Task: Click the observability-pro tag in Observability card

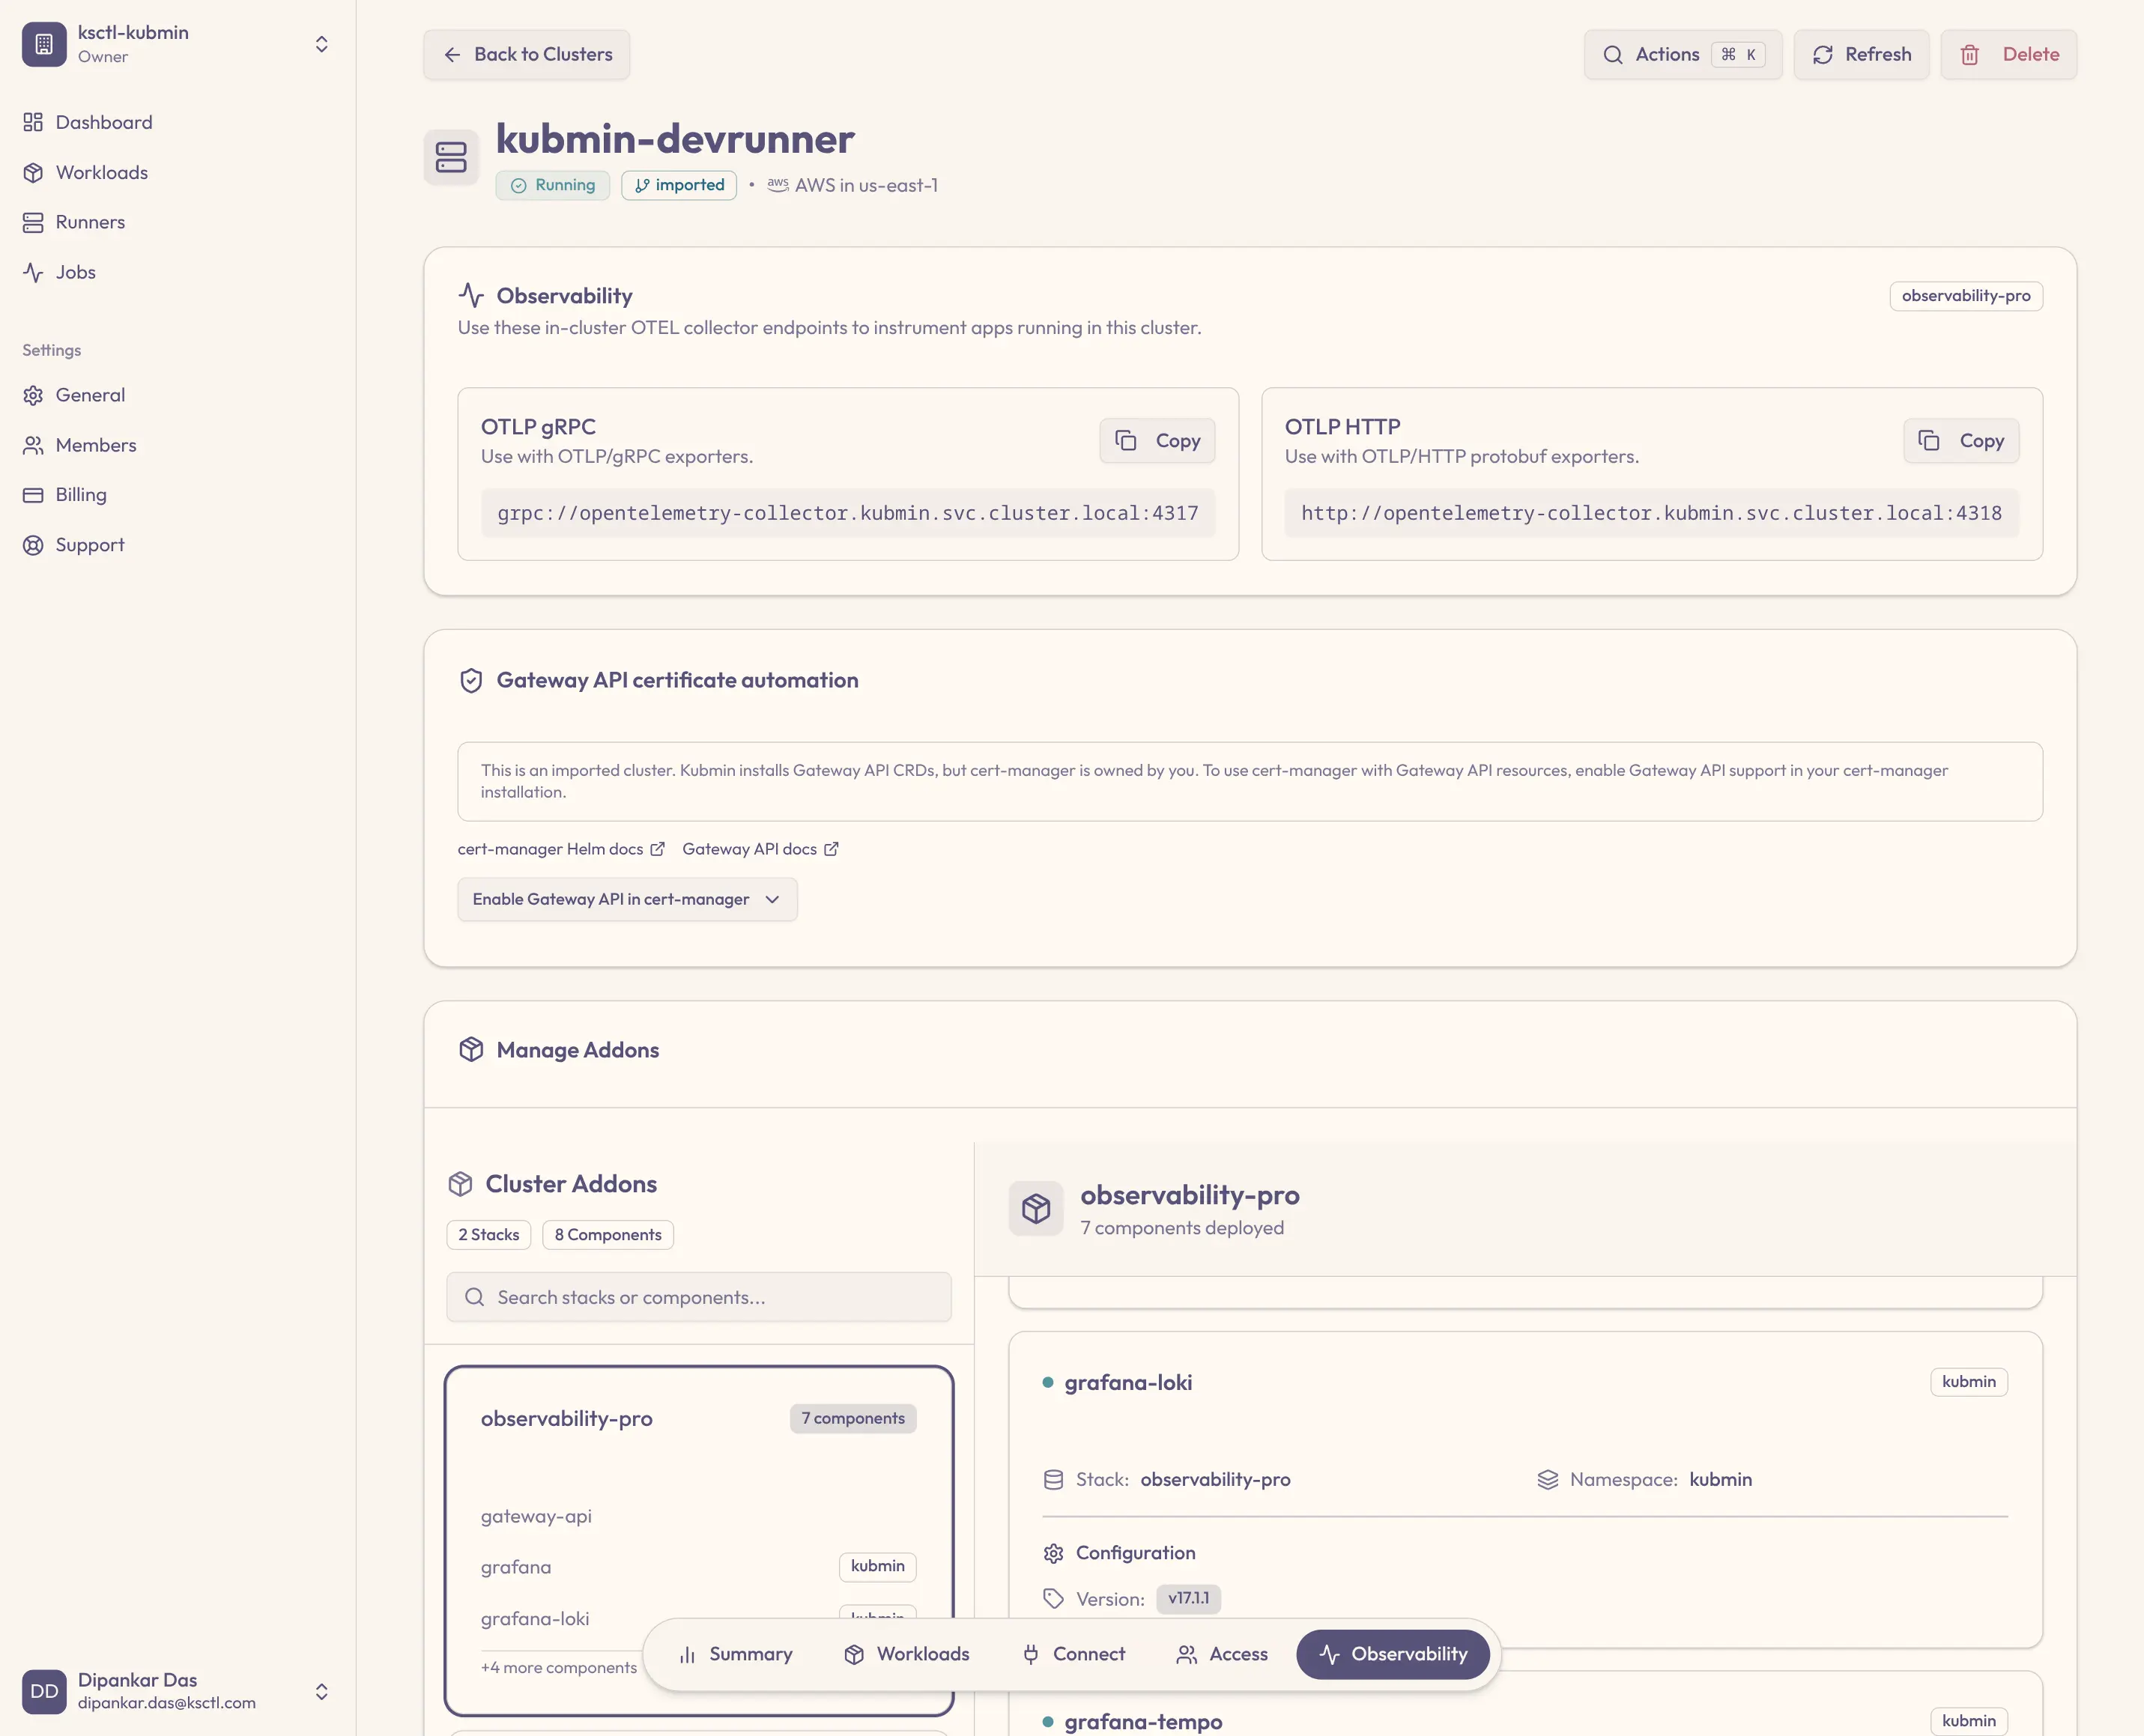Action: (x=1965, y=296)
